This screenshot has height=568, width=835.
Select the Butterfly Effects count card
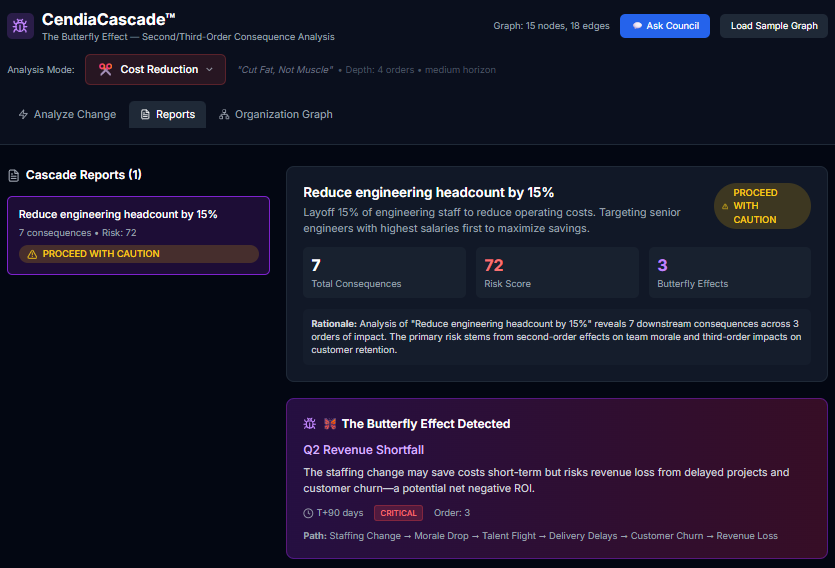coord(729,273)
